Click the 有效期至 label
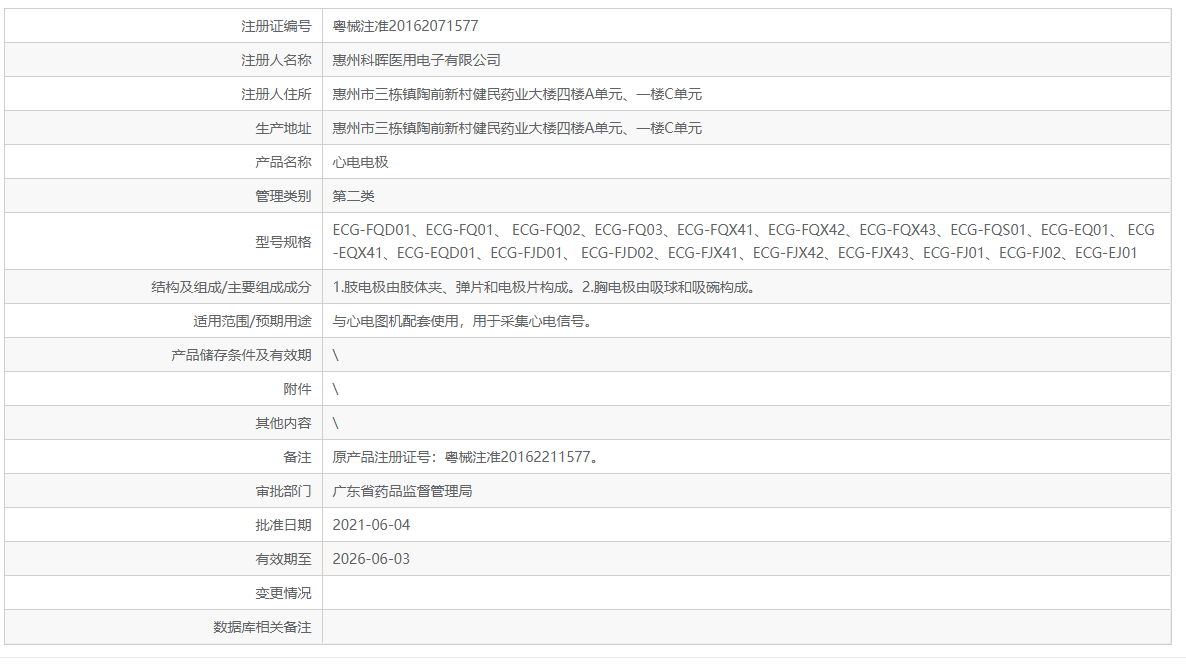 pyautogui.click(x=283, y=559)
